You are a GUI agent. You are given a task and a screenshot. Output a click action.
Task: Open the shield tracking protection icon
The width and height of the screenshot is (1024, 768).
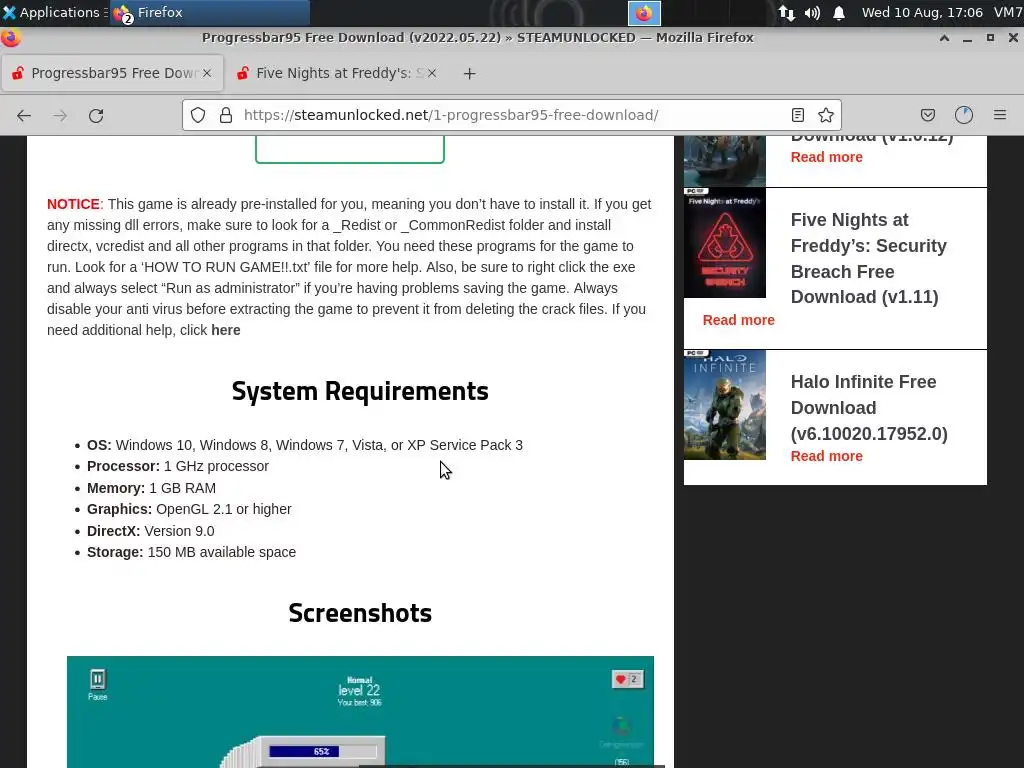click(198, 115)
